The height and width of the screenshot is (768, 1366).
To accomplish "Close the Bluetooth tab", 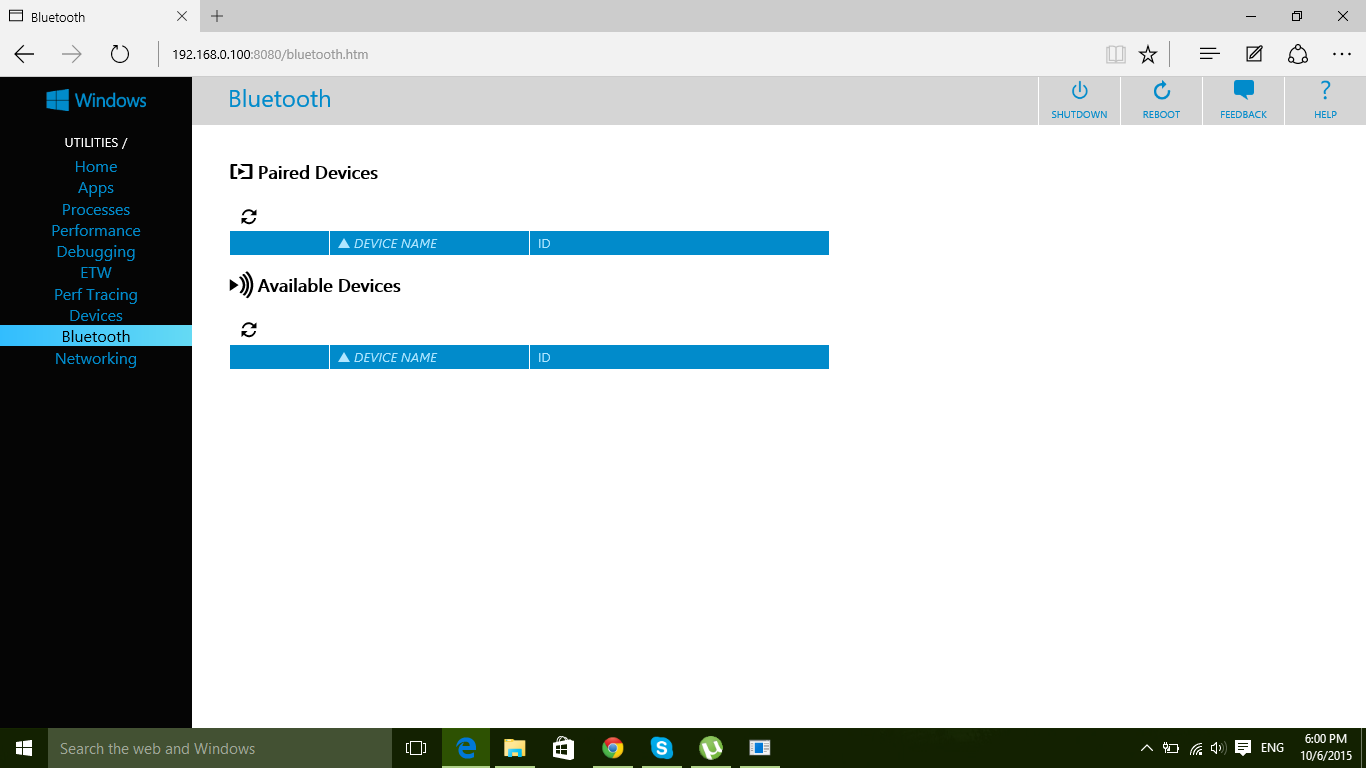I will pos(181,17).
